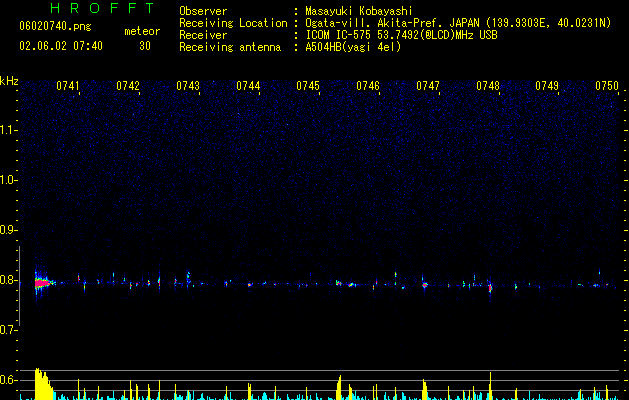Viewport: 629px width, 400px height.
Task: Click the HROFFT title text
Action: coord(103,8)
